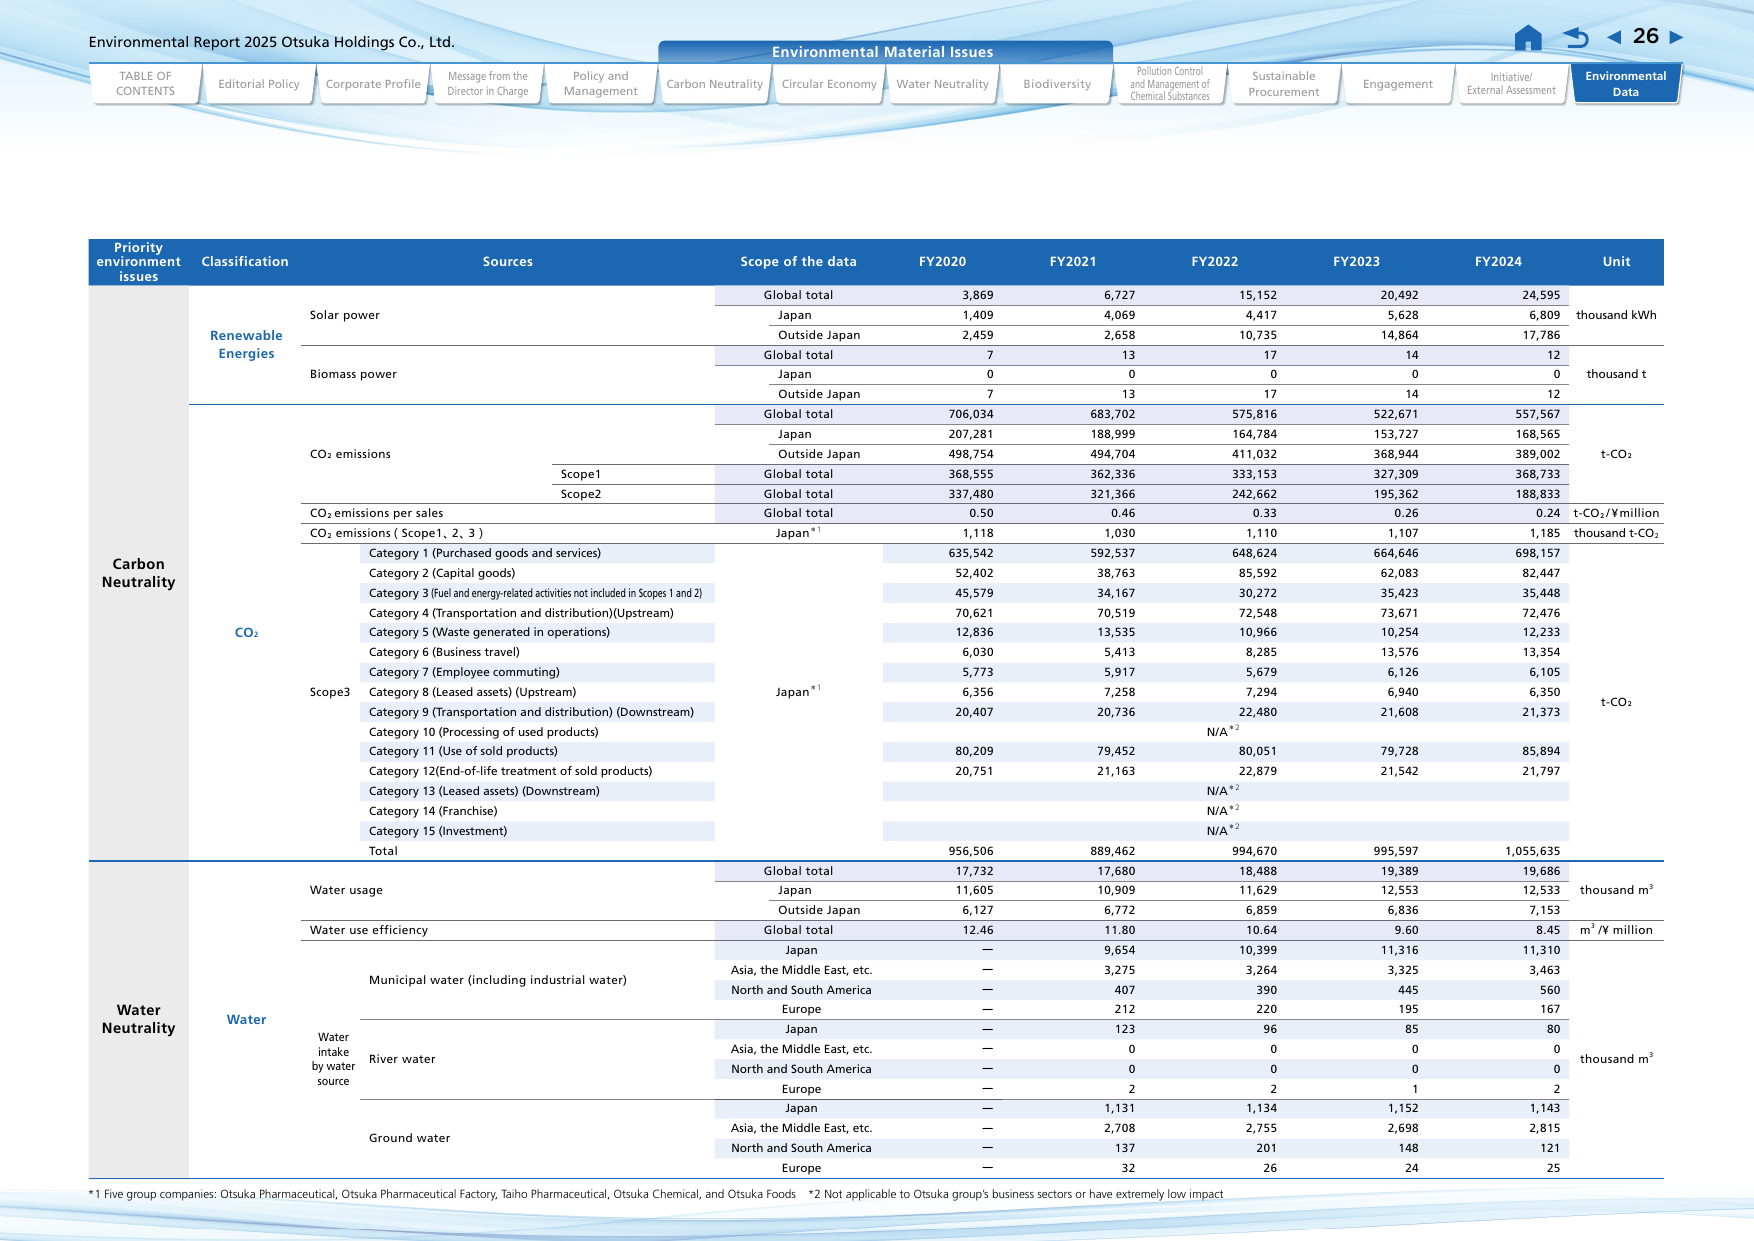This screenshot has height=1241, width=1754.
Task: Click the CO₂ emissions per sales row
Action: [x=376, y=513]
